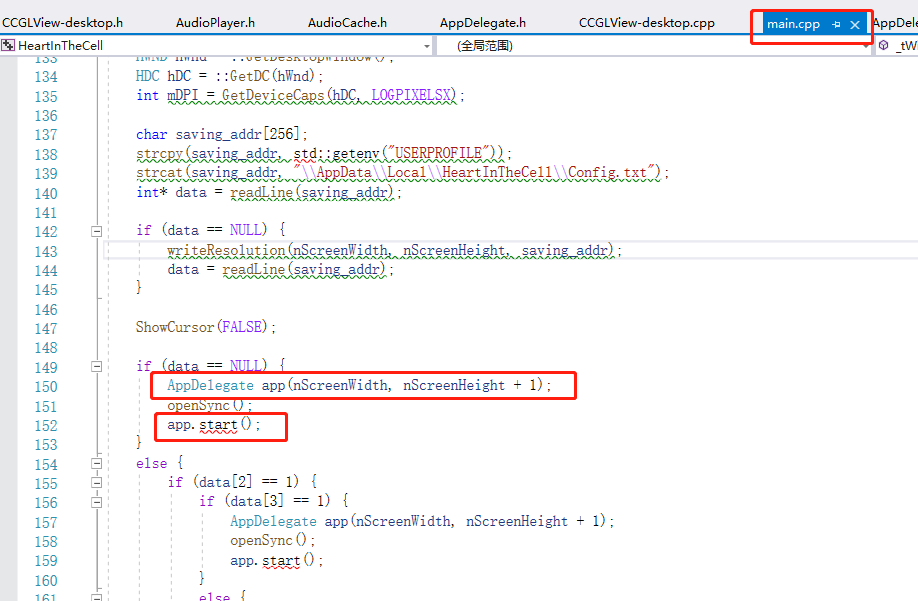Collapse the if block at line 156
The image size is (918, 601).
[x=97, y=503]
